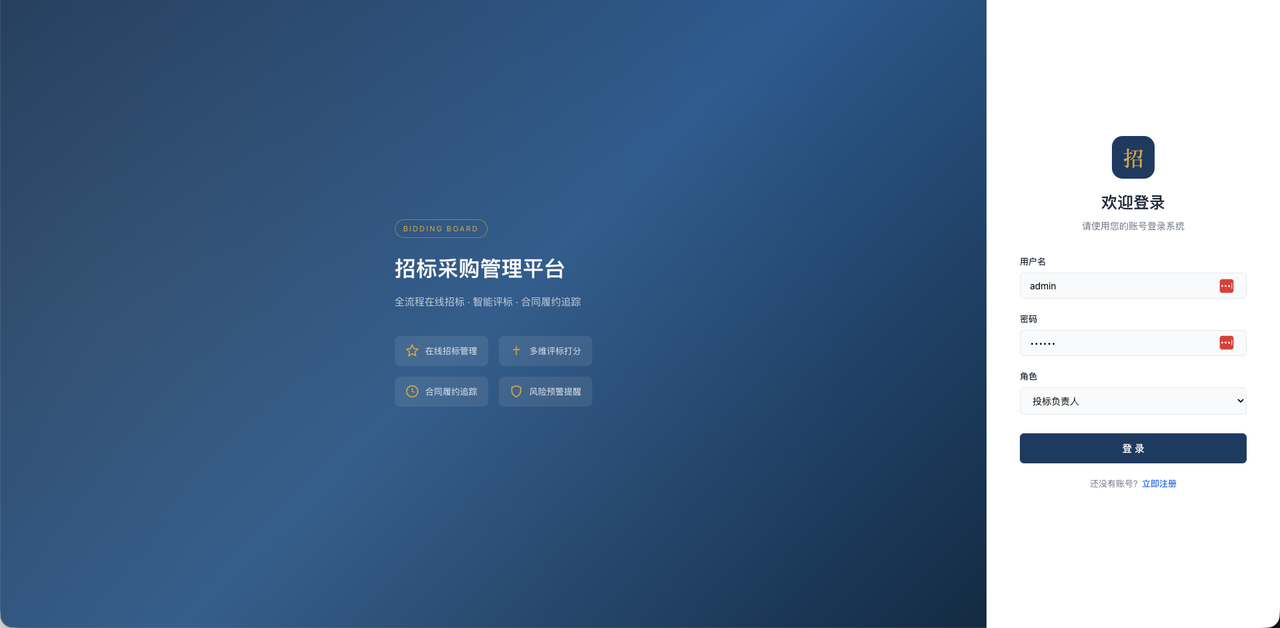1280x628 pixels.
Task: Open the 立即注册 registration link
Action: tap(1159, 484)
